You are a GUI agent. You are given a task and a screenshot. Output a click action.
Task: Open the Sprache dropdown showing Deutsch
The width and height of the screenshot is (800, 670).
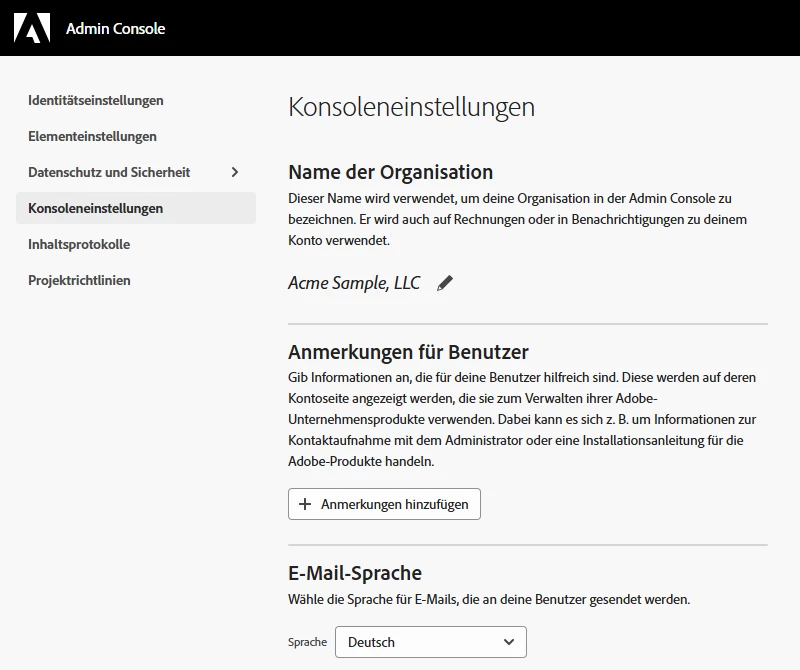(431, 642)
